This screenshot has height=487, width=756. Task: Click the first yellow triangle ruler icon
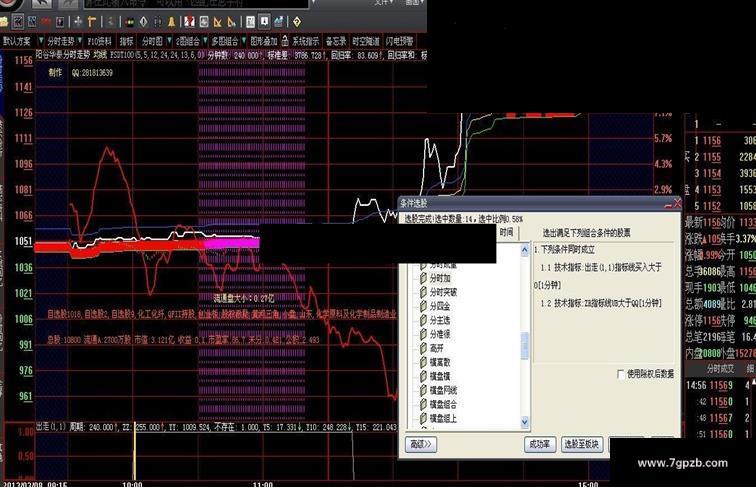[217, 22]
